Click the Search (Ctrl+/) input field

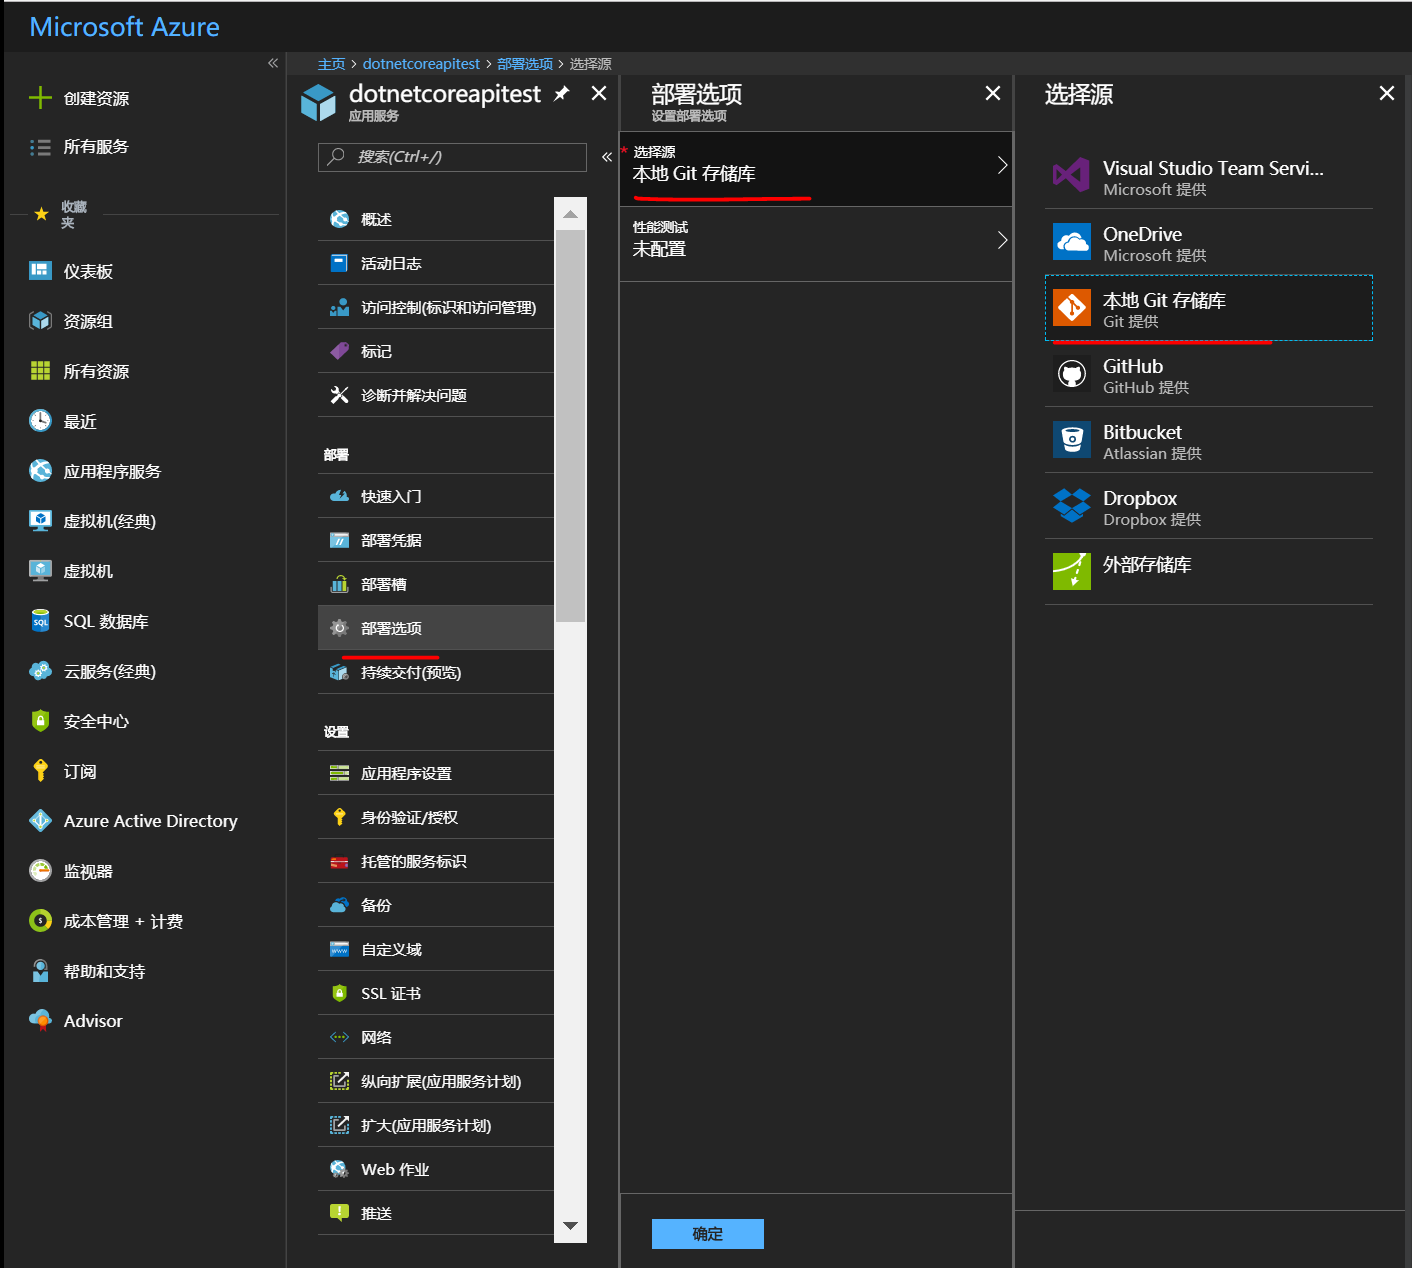point(452,157)
